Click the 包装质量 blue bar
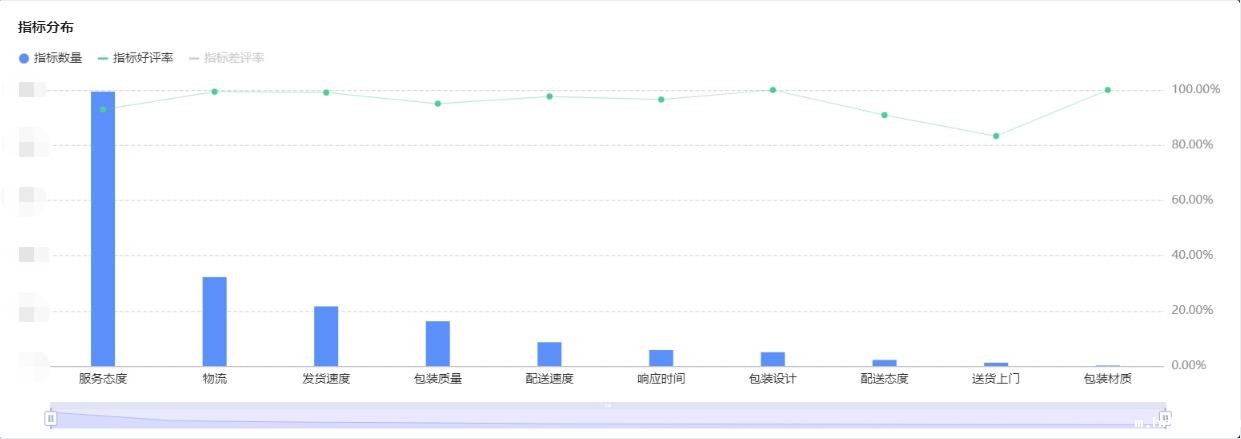The image size is (1241, 439). [438, 343]
